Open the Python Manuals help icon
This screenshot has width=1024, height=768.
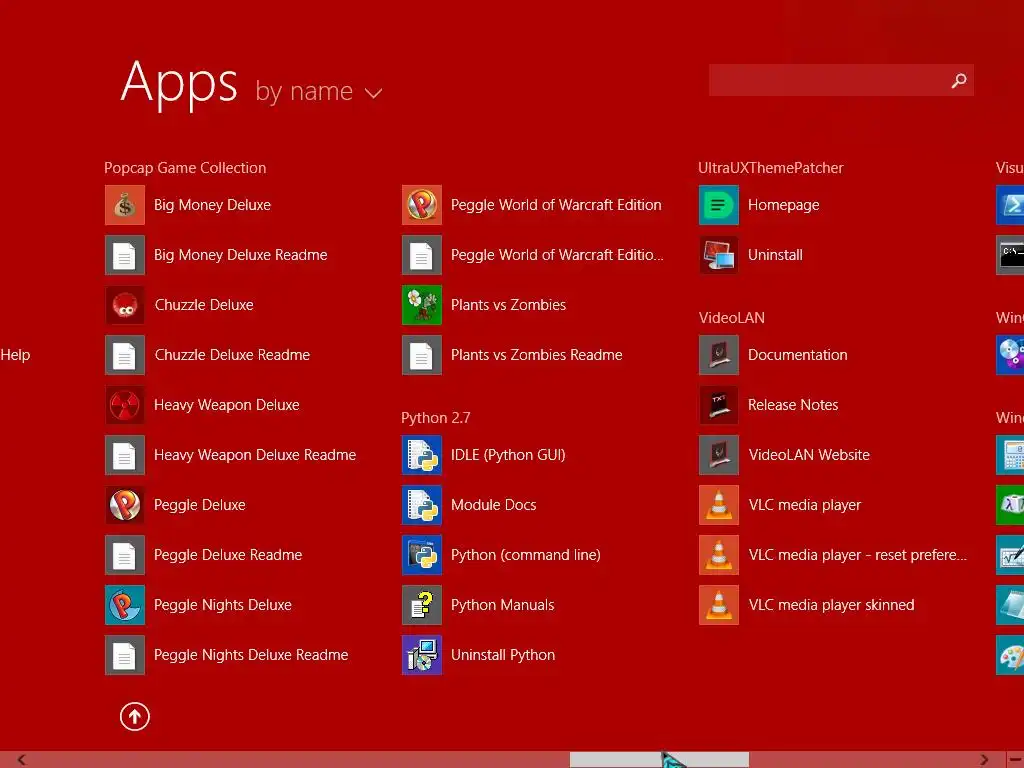tap(422, 605)
